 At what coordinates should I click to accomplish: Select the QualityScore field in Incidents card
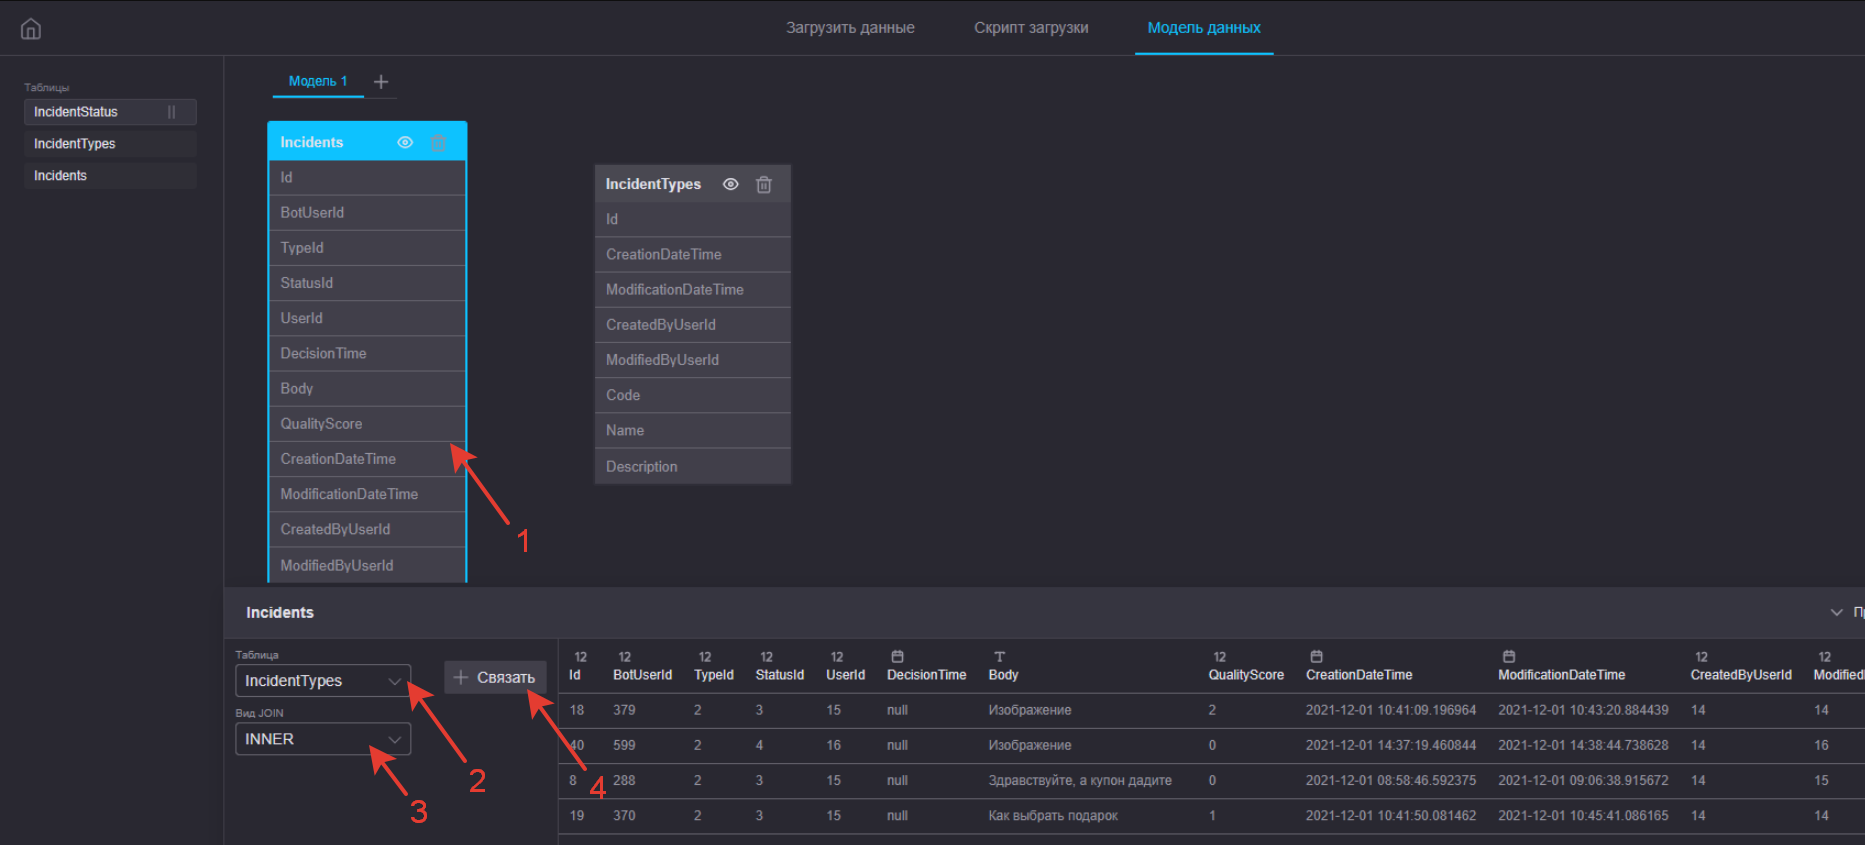[x=367, y=424]
